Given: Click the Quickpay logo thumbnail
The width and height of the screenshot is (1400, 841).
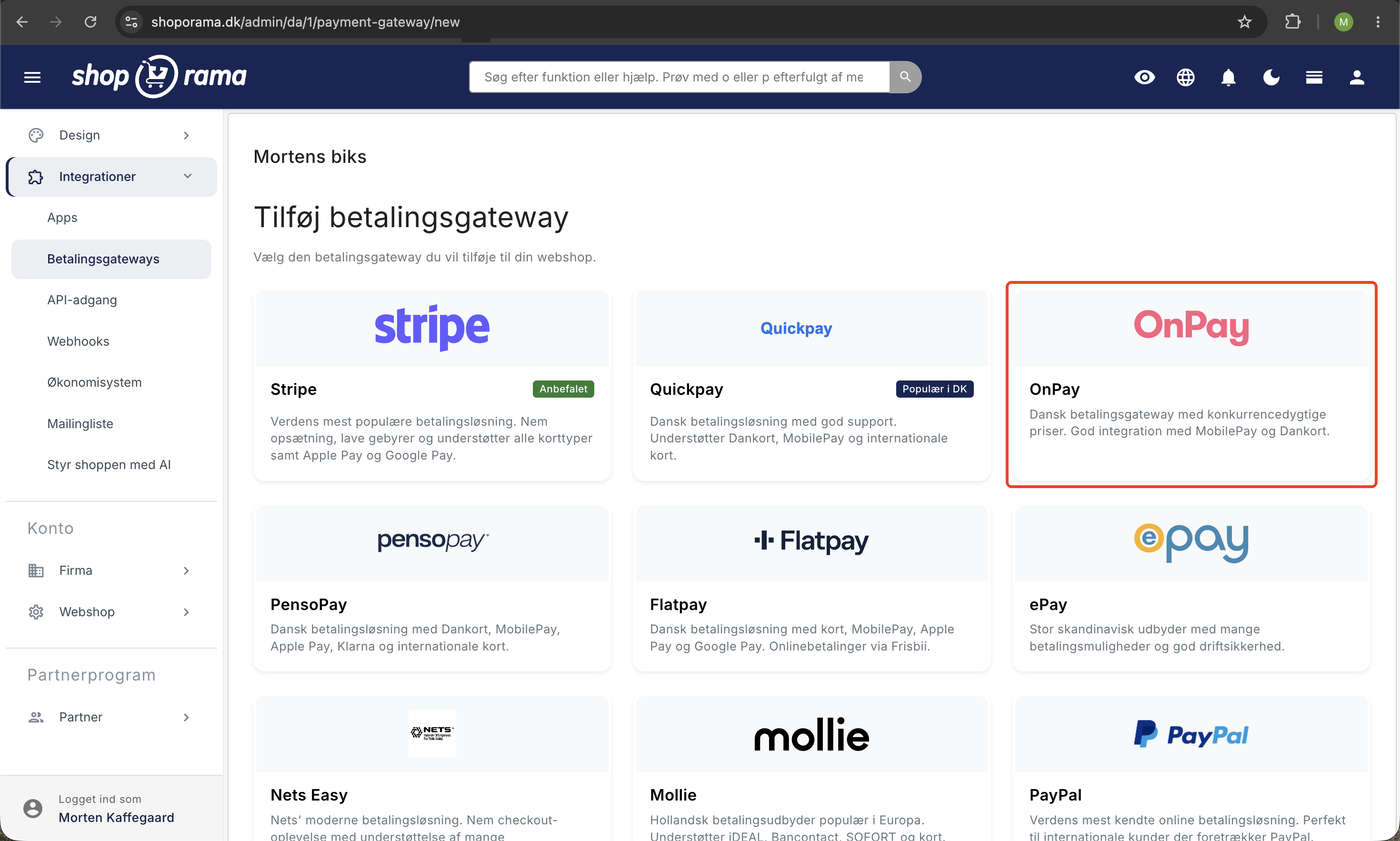Looking at the screenshot, I should pos(796,328).
